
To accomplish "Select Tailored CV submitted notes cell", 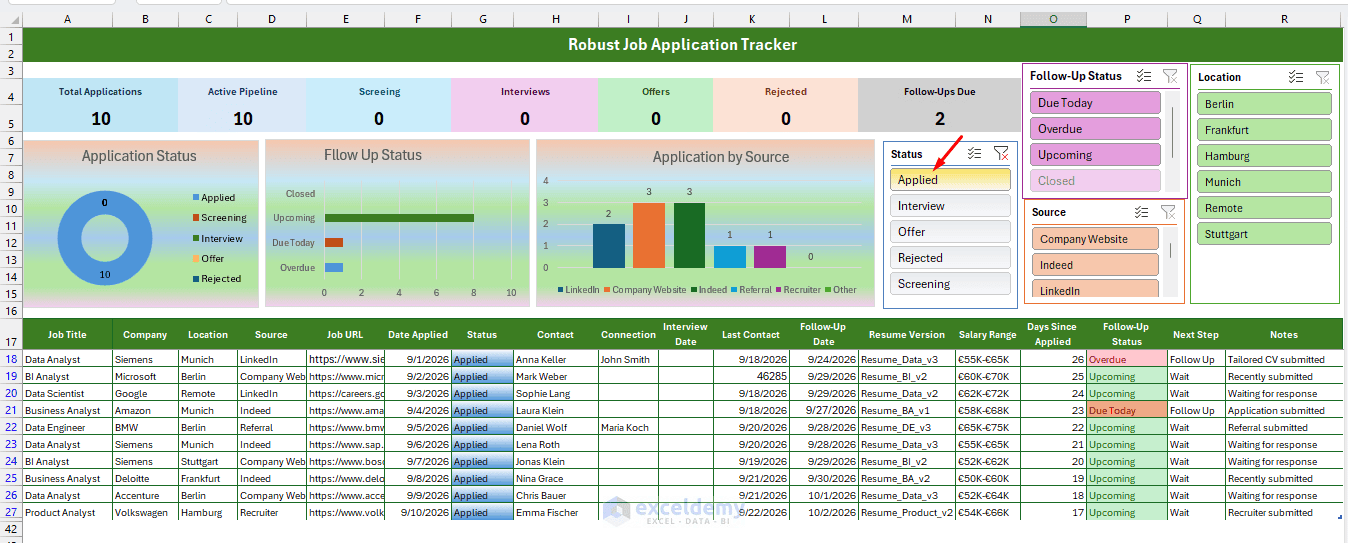I will [x=1284, y=359].
